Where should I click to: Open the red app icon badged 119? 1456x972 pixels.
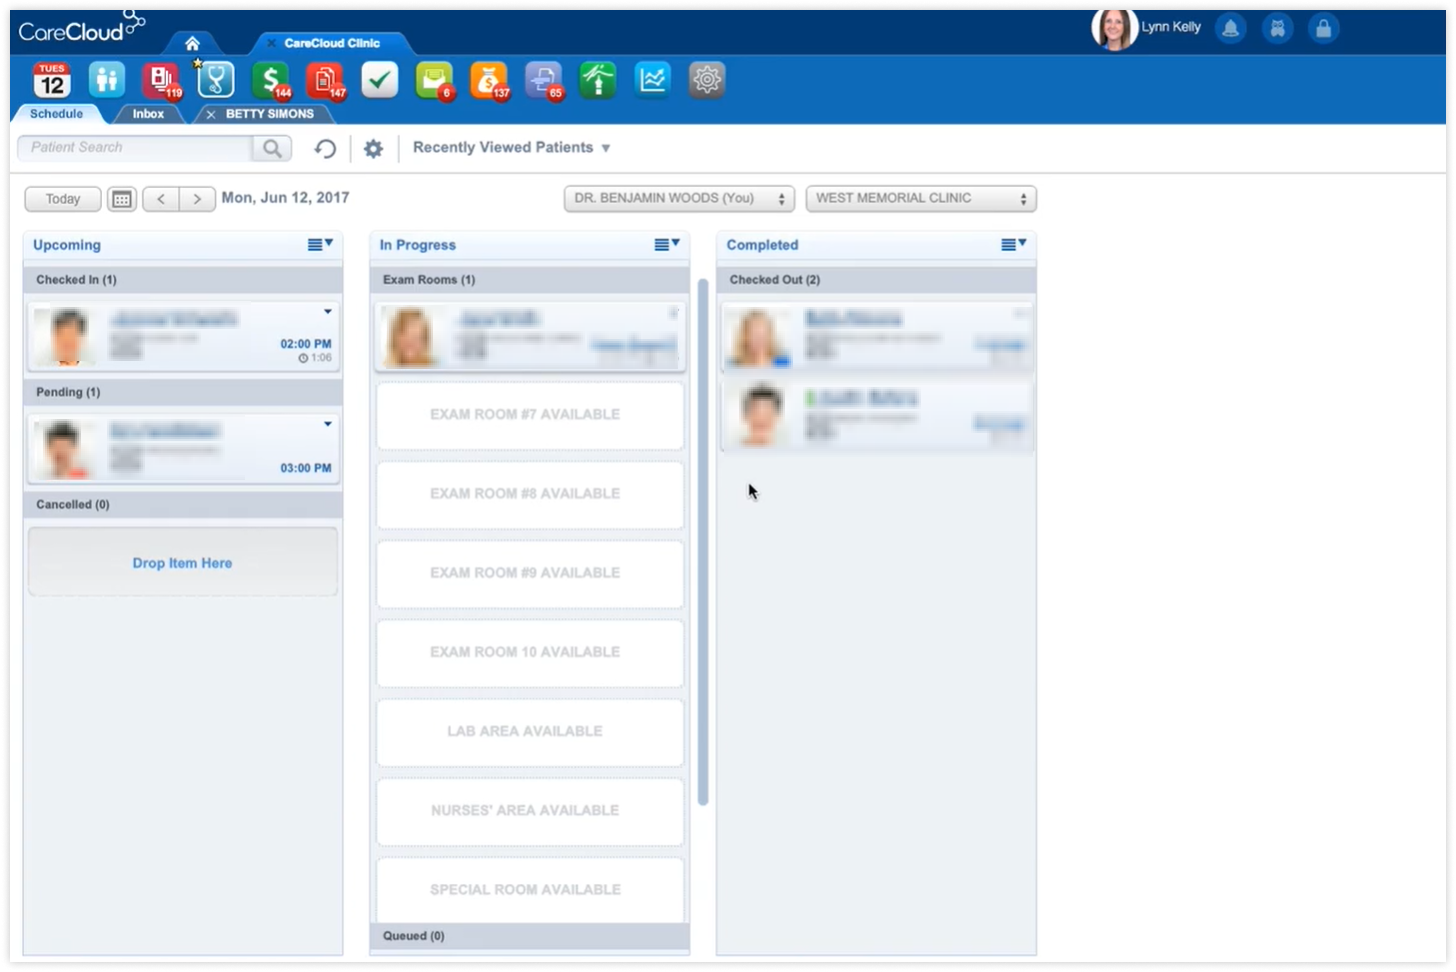tap(160, 80)
